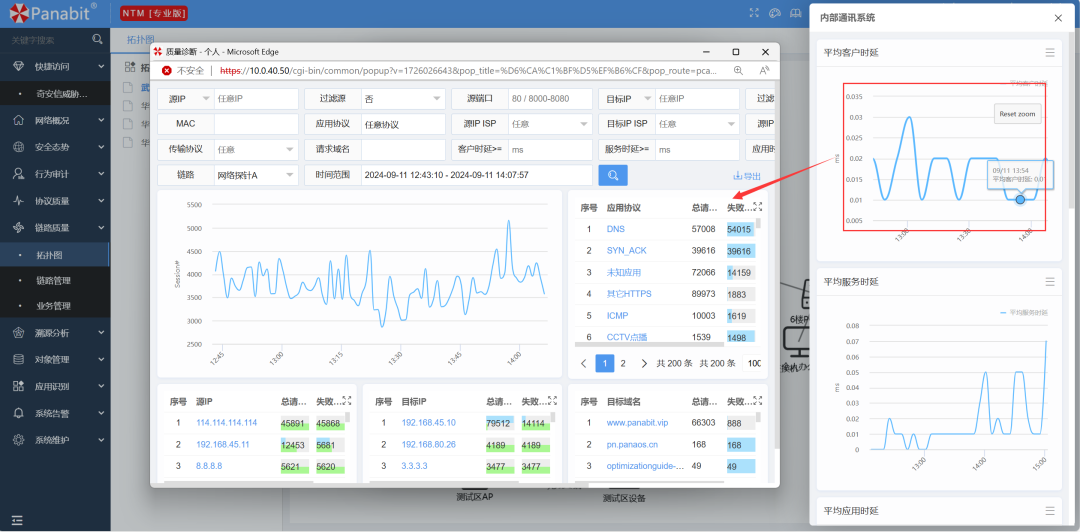Open the 链路 dropdown showing 网络探针A
1080x532 pixels.
(256, 175)
